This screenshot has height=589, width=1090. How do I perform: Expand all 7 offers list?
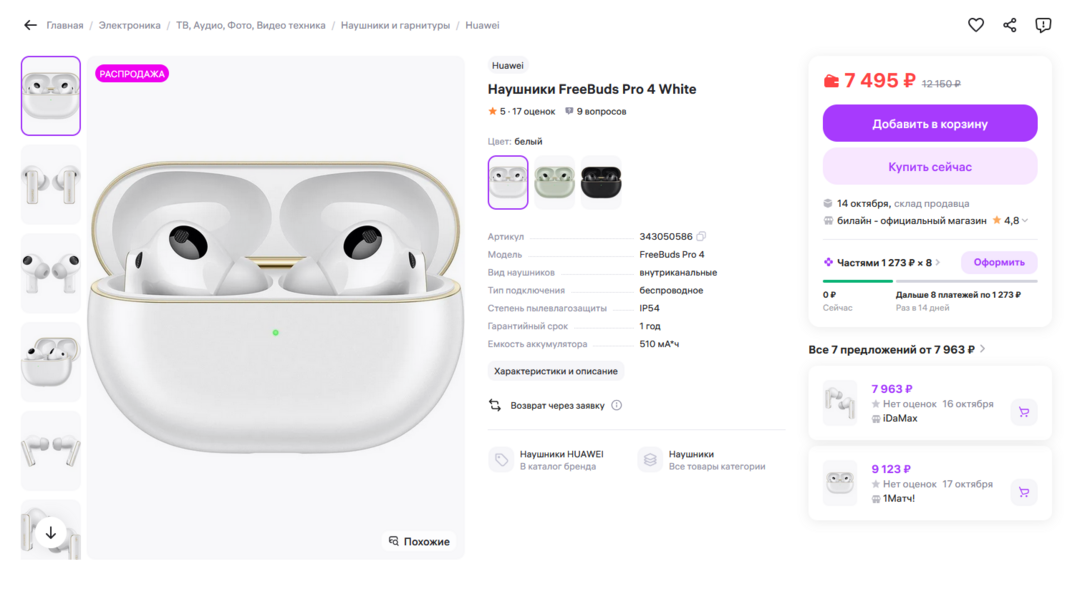coord(983,349)
